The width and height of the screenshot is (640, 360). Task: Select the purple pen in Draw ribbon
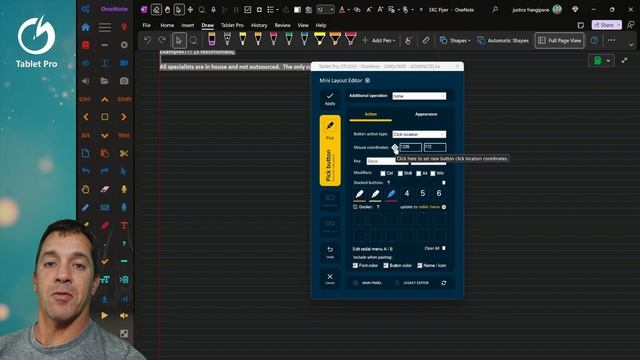tap(212, 39)
